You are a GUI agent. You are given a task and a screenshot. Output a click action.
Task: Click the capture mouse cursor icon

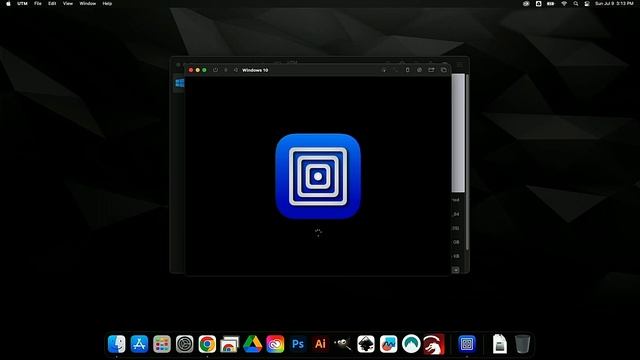[384, 70]
